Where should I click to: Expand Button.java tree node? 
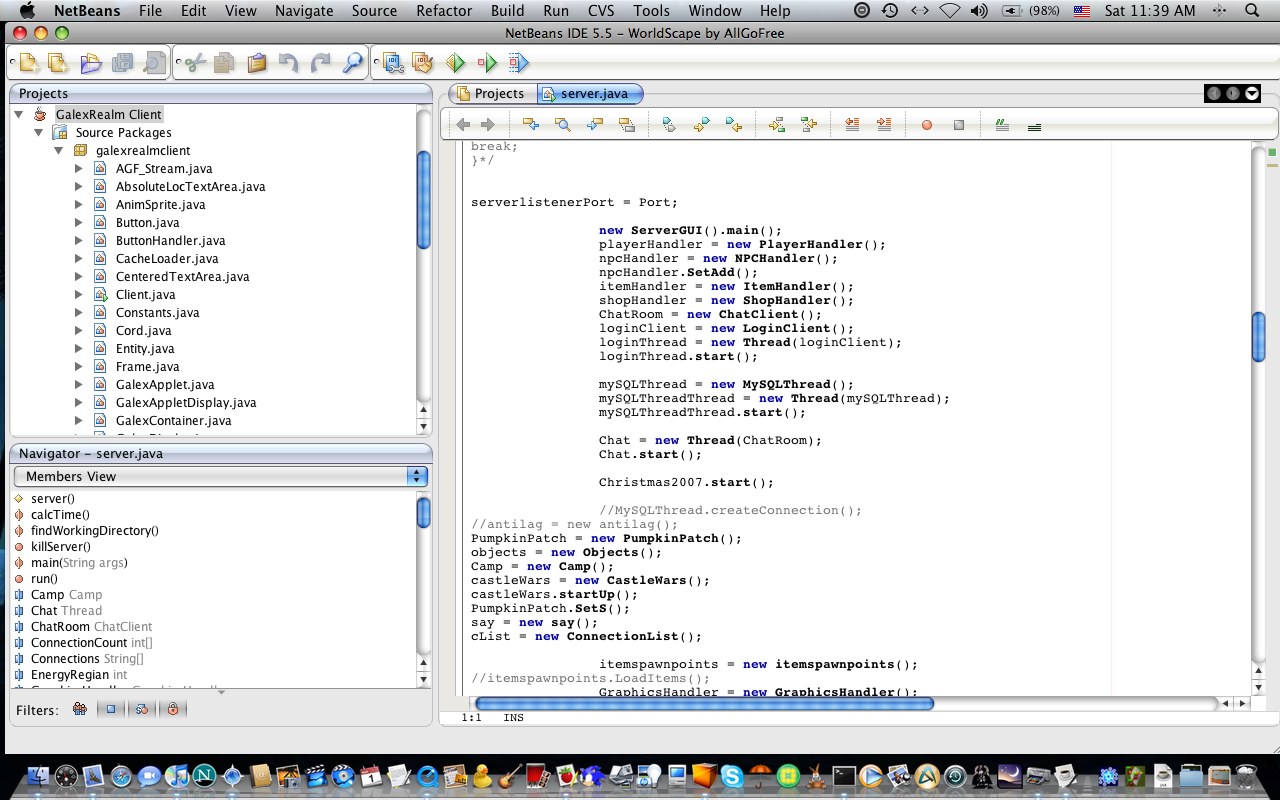(x=79, y=223)
